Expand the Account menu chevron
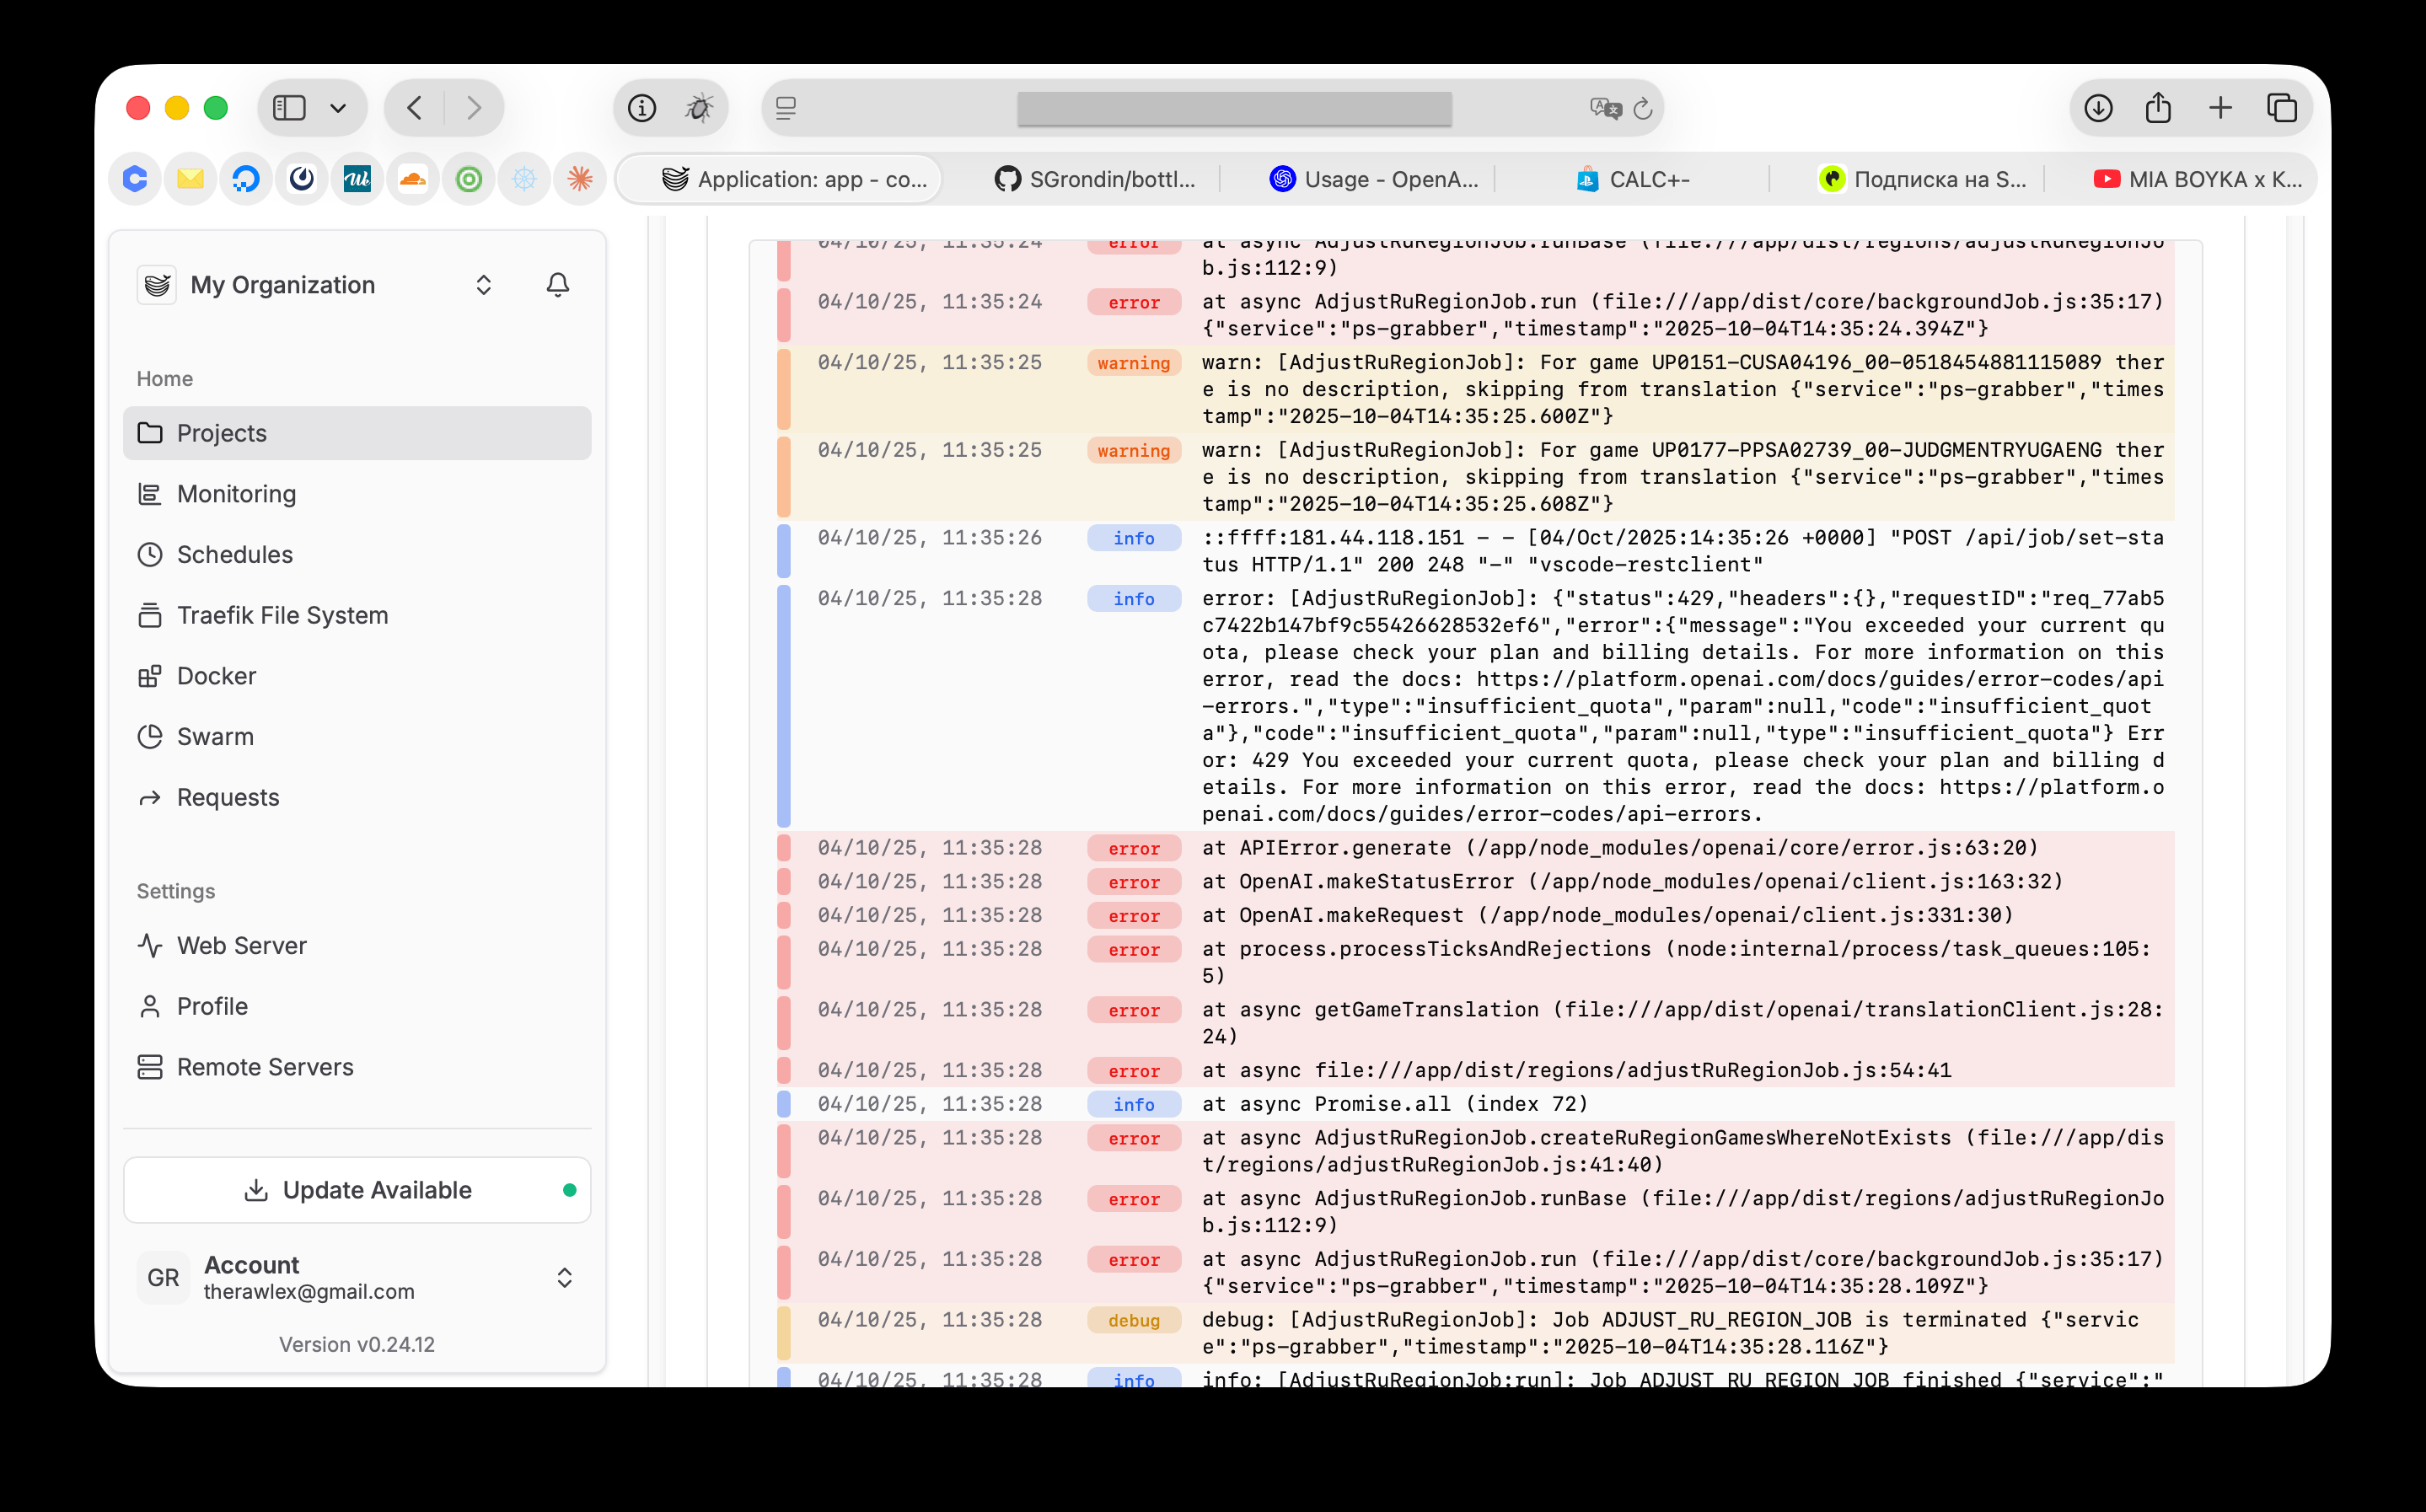This screenshot has width=2426, height=1512. pos(564,1278)
